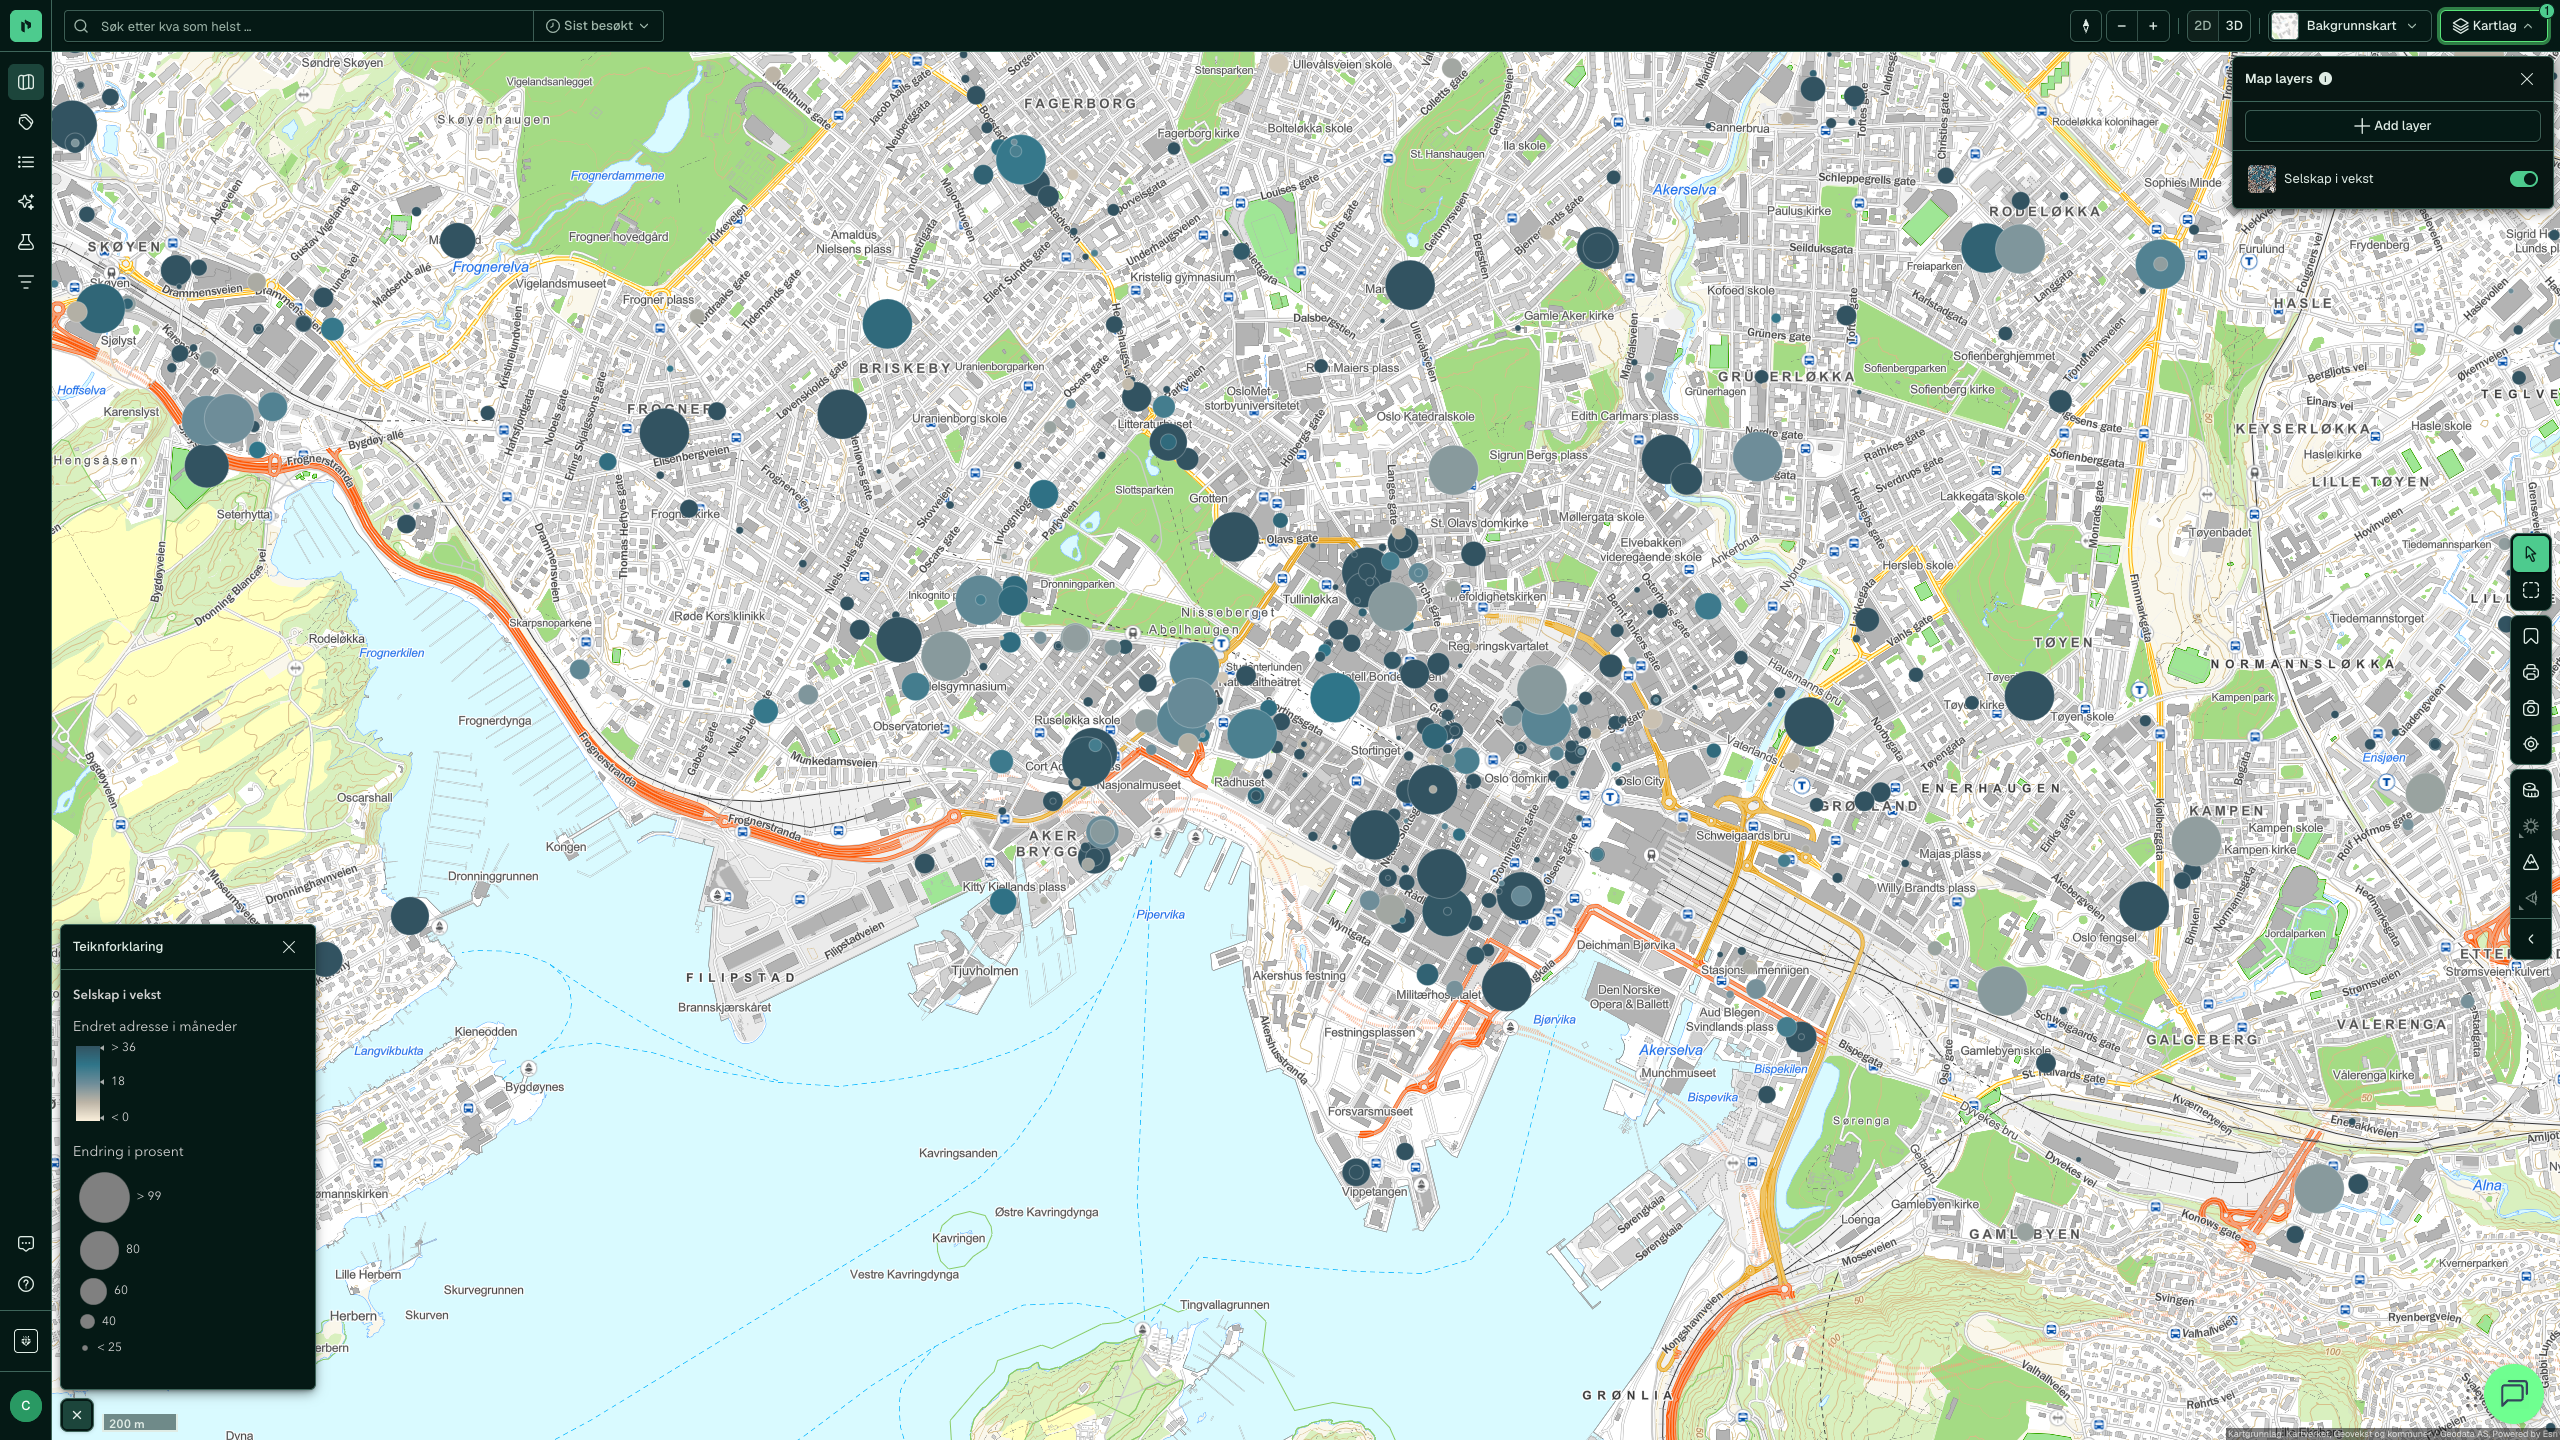The height and width of the screenshot is (1440, 2560).
Task: Click the legend toggle X button
Action: pyautogui.click(x=77, y=1415)
